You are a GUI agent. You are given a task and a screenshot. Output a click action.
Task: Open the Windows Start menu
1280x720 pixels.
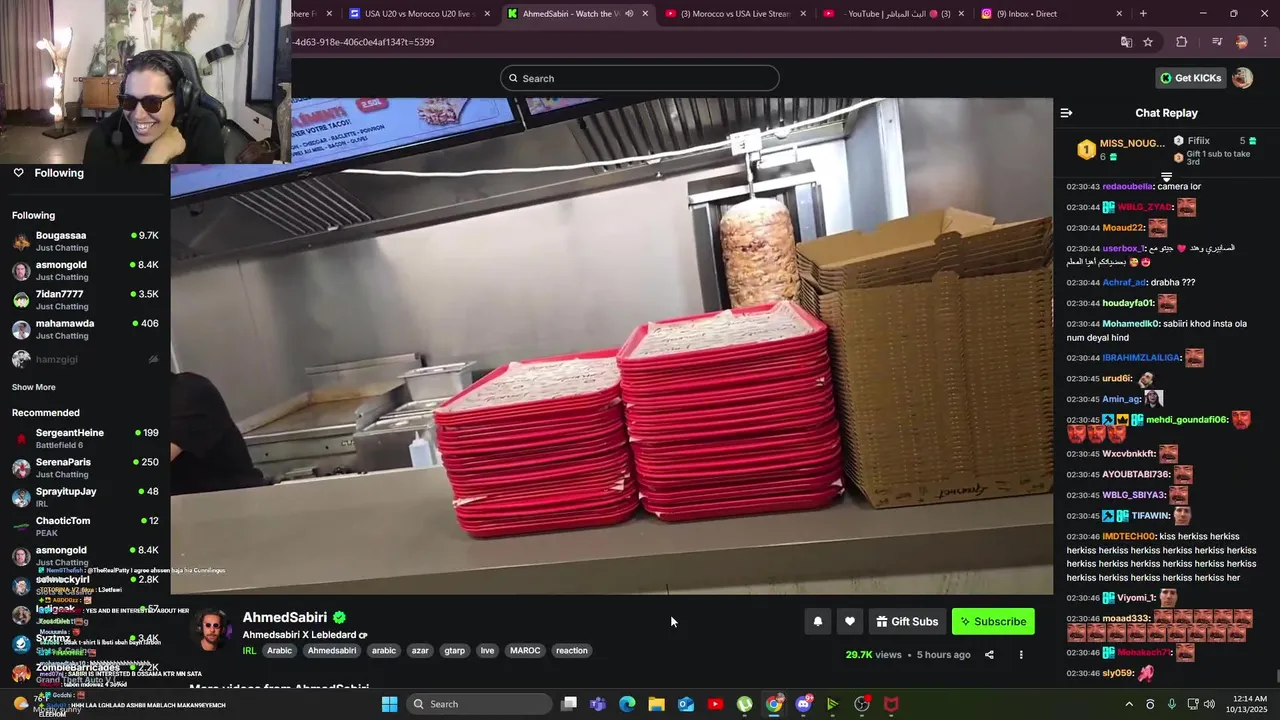coord(390,704)
